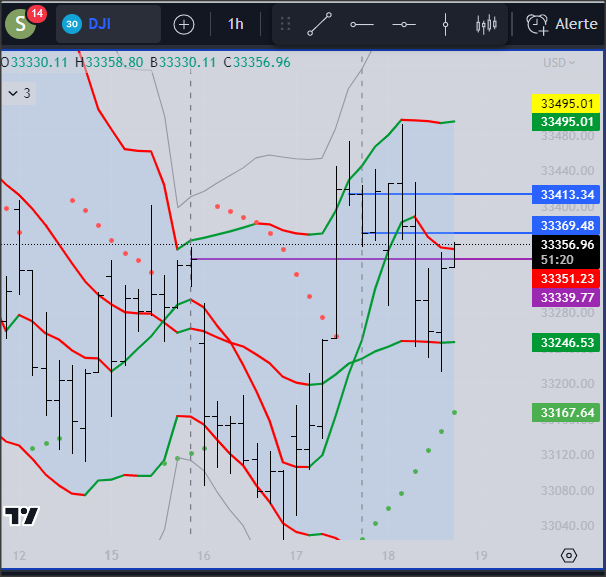Click the compare or add symbol plus icon
This screenshot has width=606, height=577.
[184, 25]
